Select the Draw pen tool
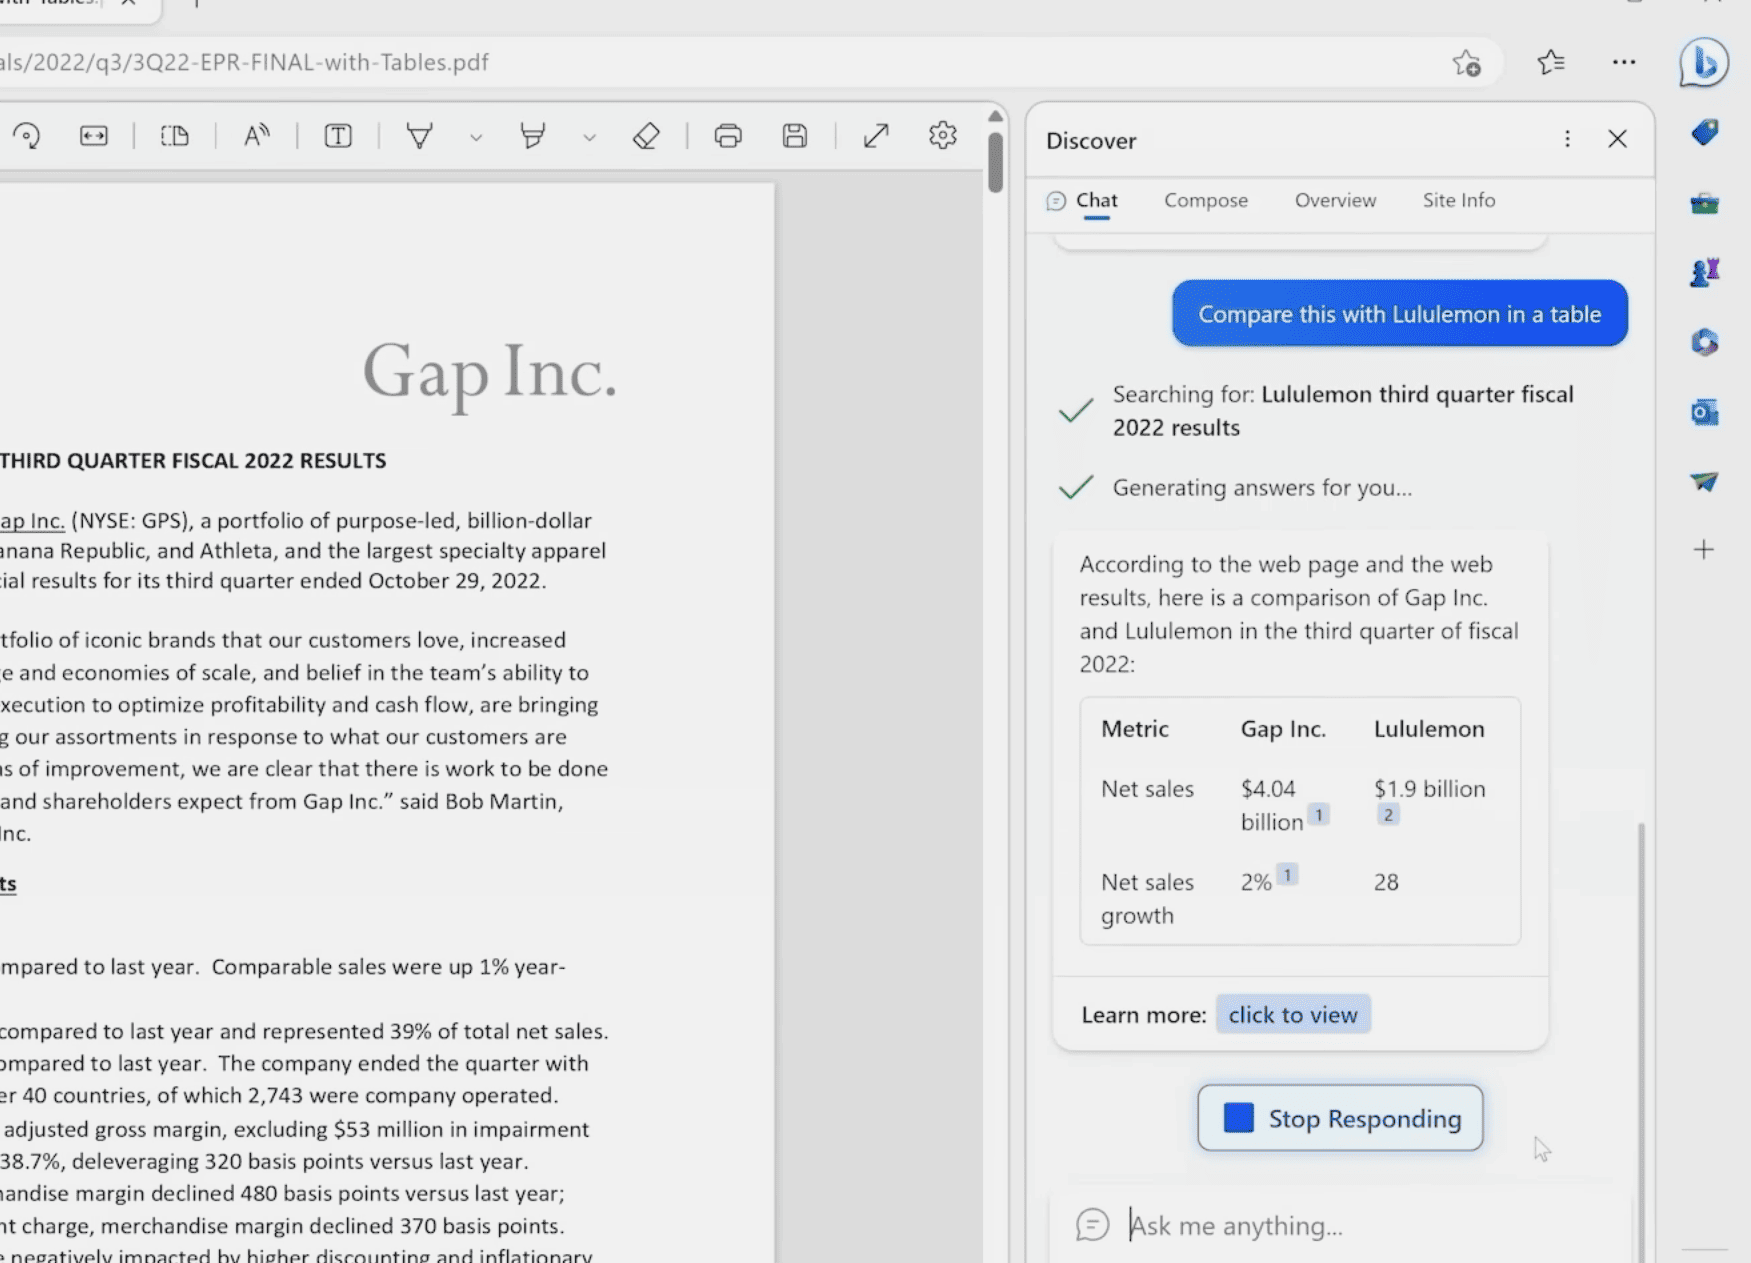The width and height of the screenshot is (1751, 1263). point(420,136)
